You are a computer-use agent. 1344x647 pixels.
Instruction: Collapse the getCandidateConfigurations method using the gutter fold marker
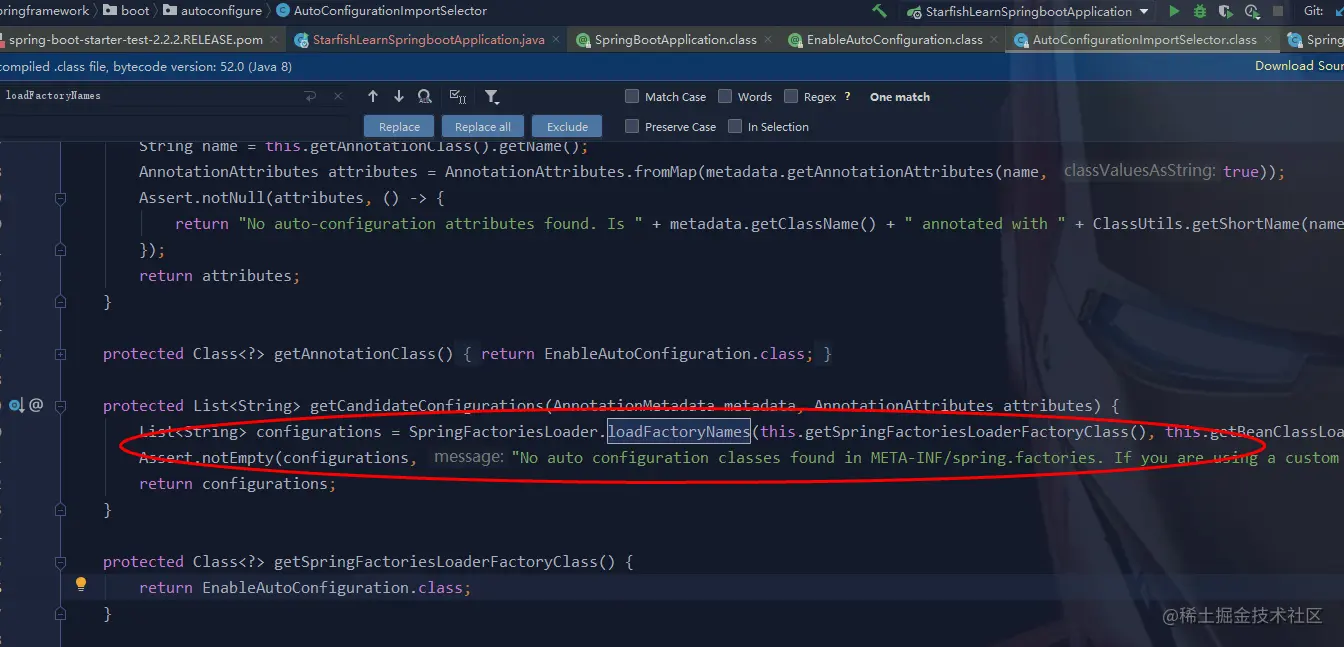pyautogui.click(x=61, y=406)
